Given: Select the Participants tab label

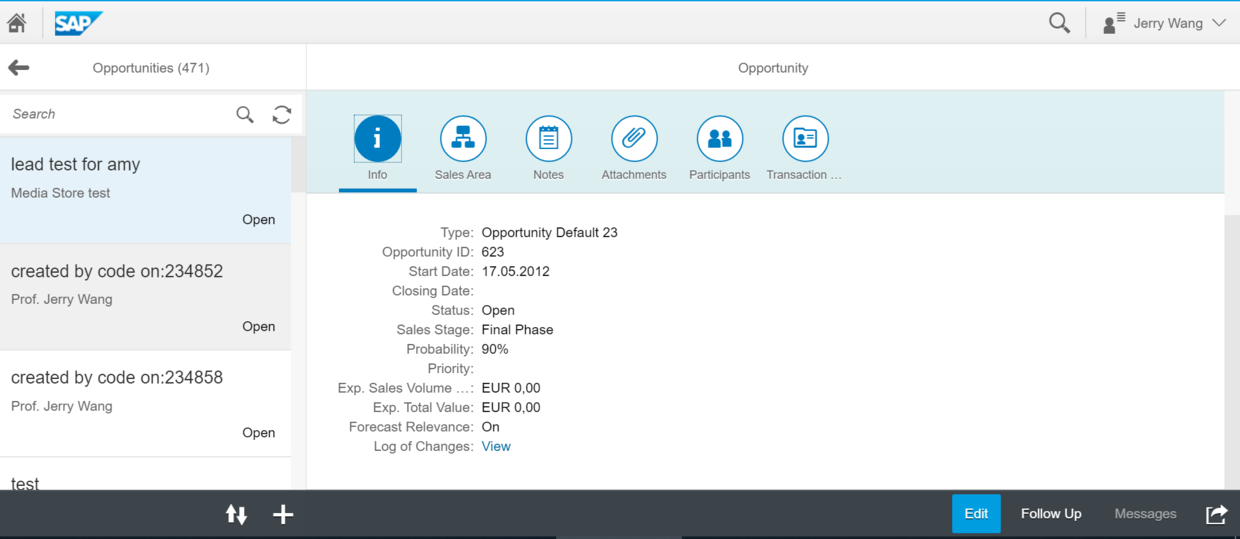Looking at the screenshot, I should [x=719, y=175].
